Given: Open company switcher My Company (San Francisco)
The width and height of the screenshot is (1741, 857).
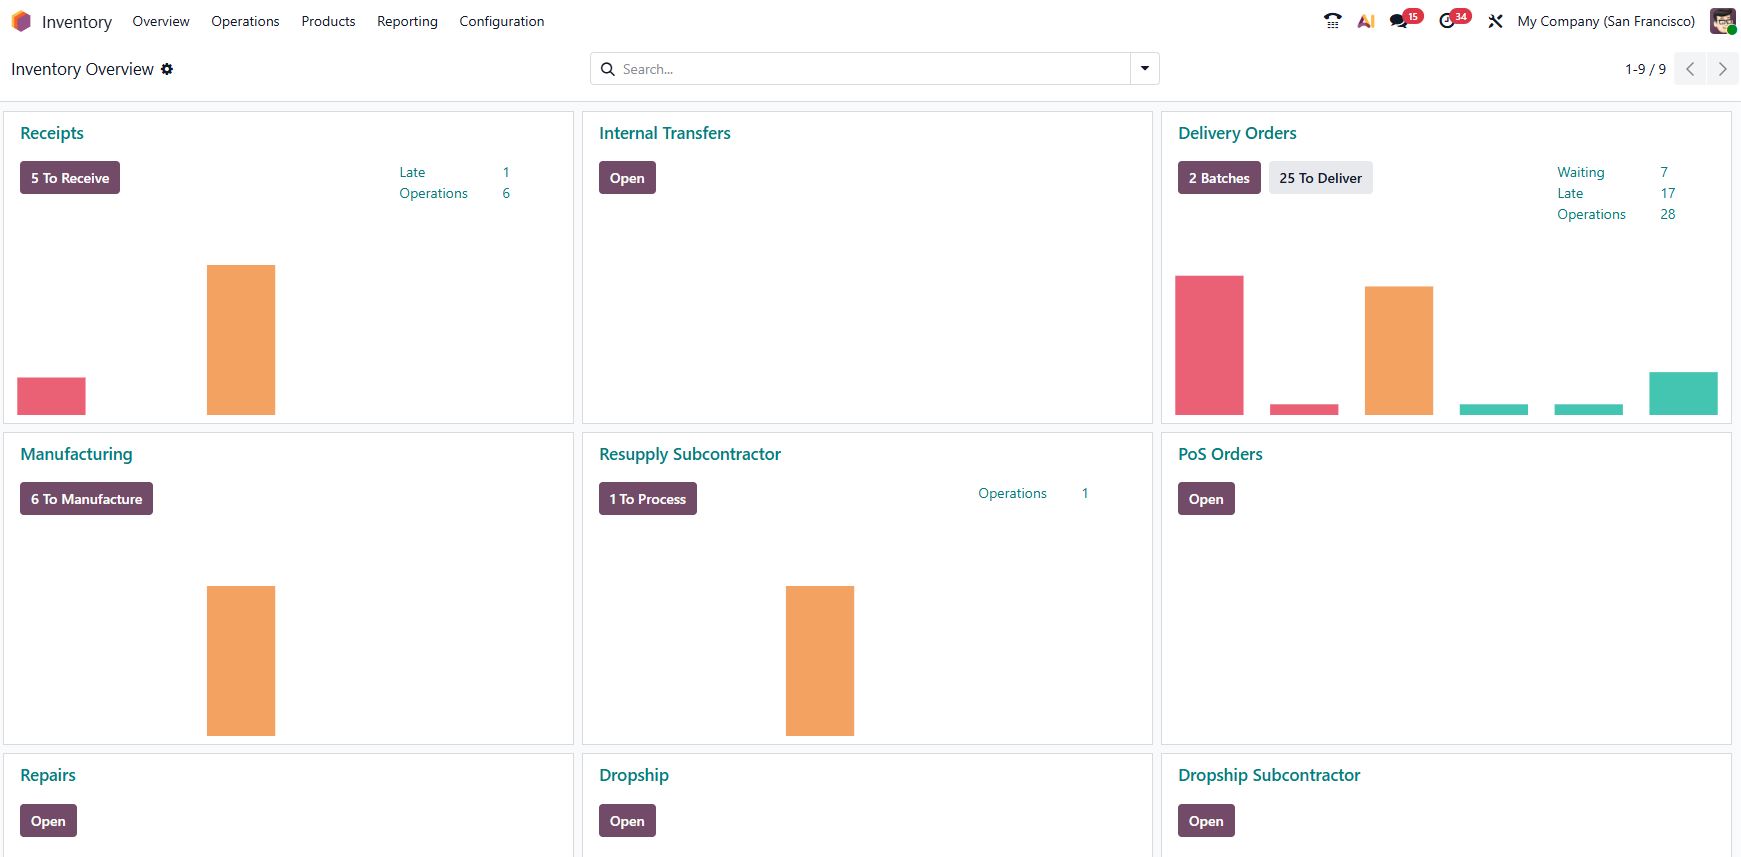Looking at the screenshot, I should click(x=1606, y=21).
